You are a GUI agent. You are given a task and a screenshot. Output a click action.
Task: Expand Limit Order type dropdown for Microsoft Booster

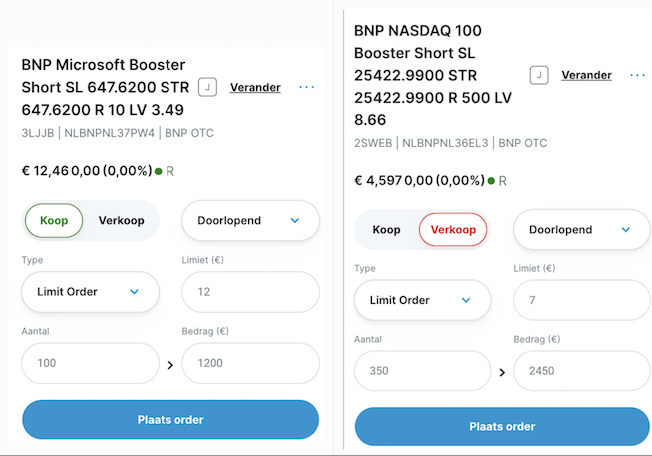90,292
